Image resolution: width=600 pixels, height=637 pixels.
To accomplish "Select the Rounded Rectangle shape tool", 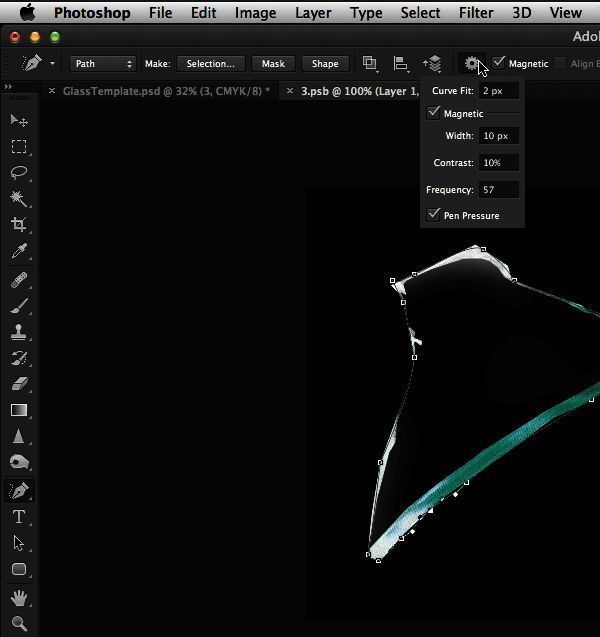I will pyautogui.click(x=19, y=569).
